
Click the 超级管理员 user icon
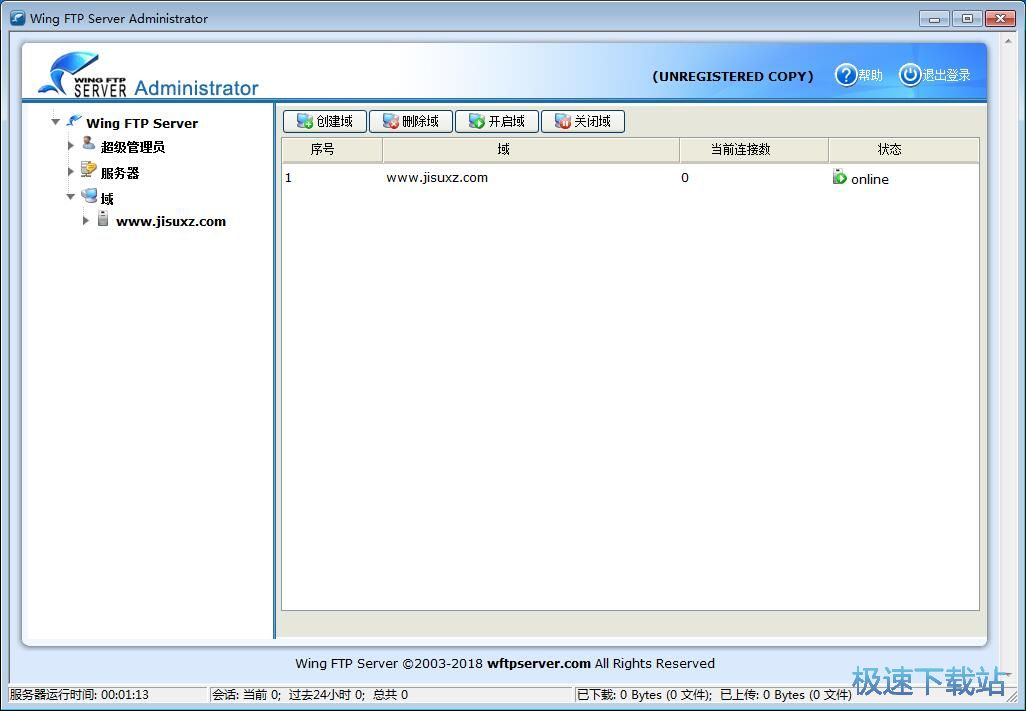(x=88, y=143)
